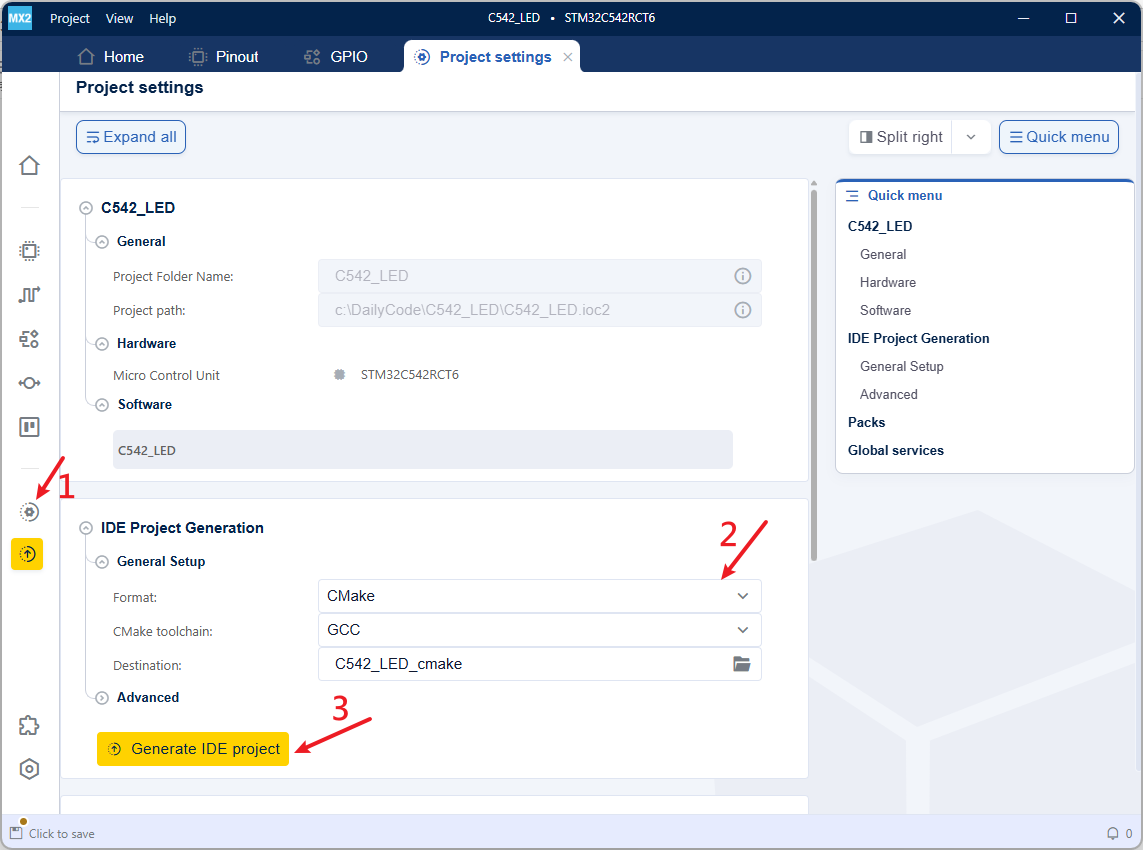Click Generate IDE project button
The width and height of the screenshot is (1143, 850).
pos(193,749)
